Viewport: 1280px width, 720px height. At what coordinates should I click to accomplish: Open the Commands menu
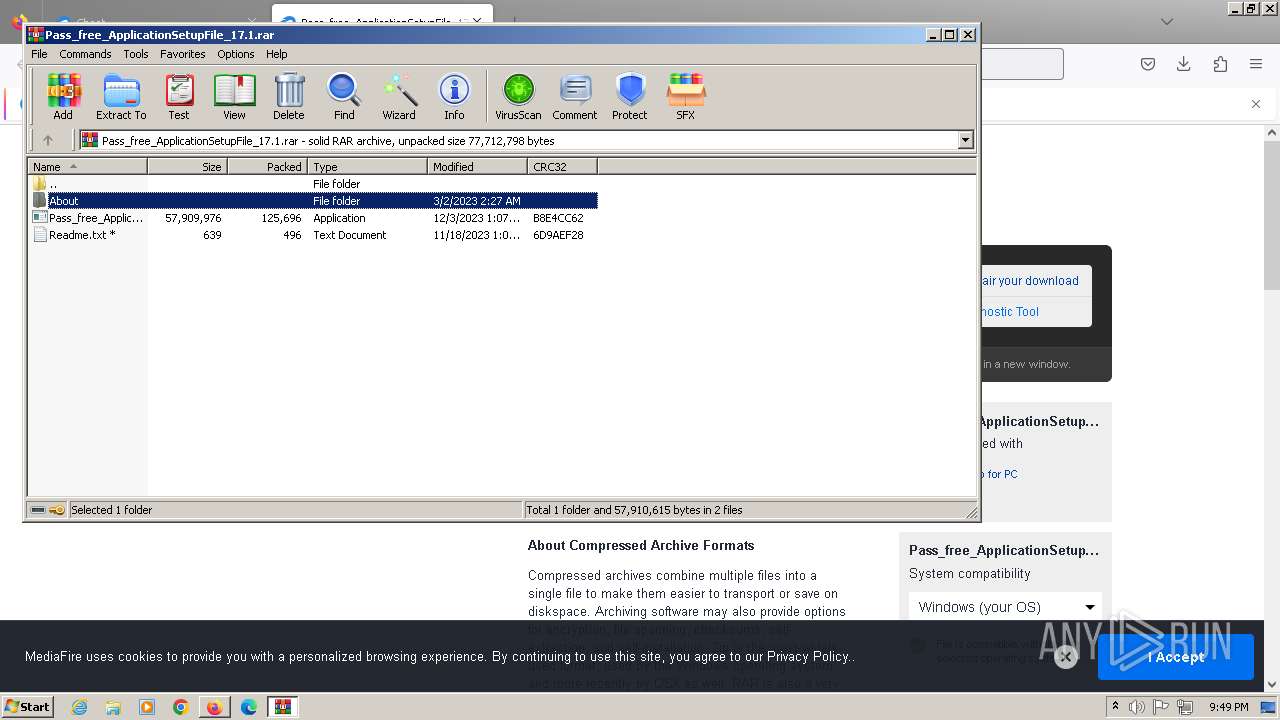coord(85,54)
